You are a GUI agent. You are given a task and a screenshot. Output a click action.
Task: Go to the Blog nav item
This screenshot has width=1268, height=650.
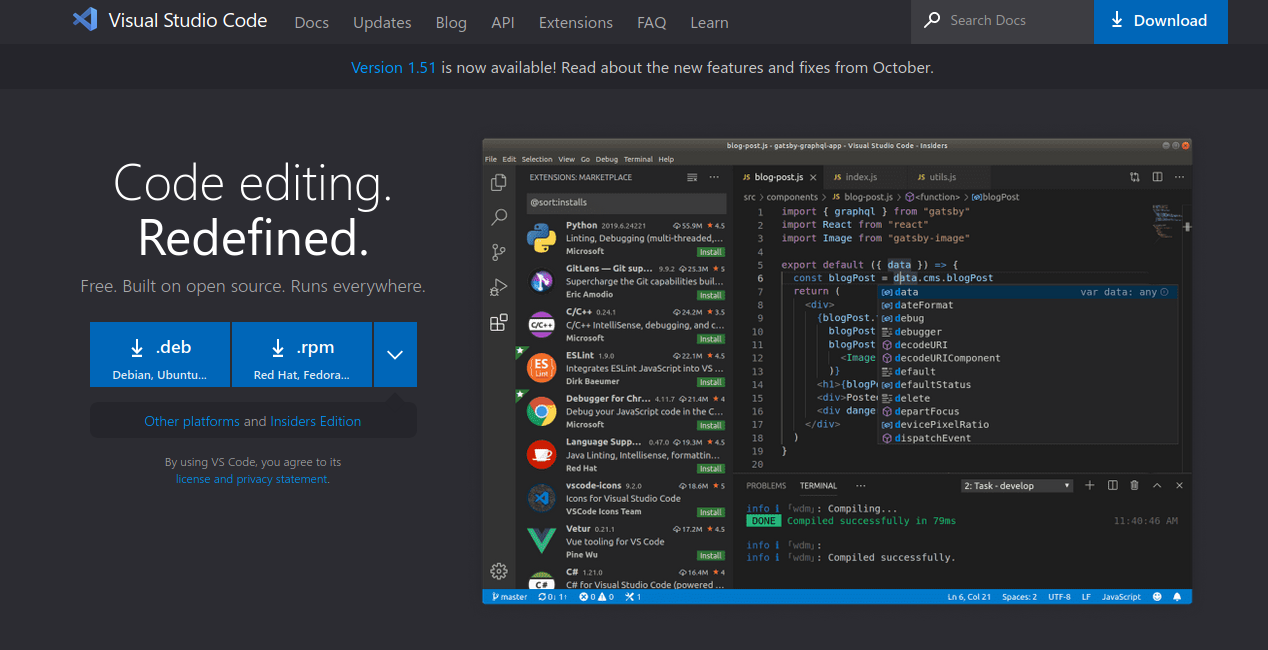point(451,22)
